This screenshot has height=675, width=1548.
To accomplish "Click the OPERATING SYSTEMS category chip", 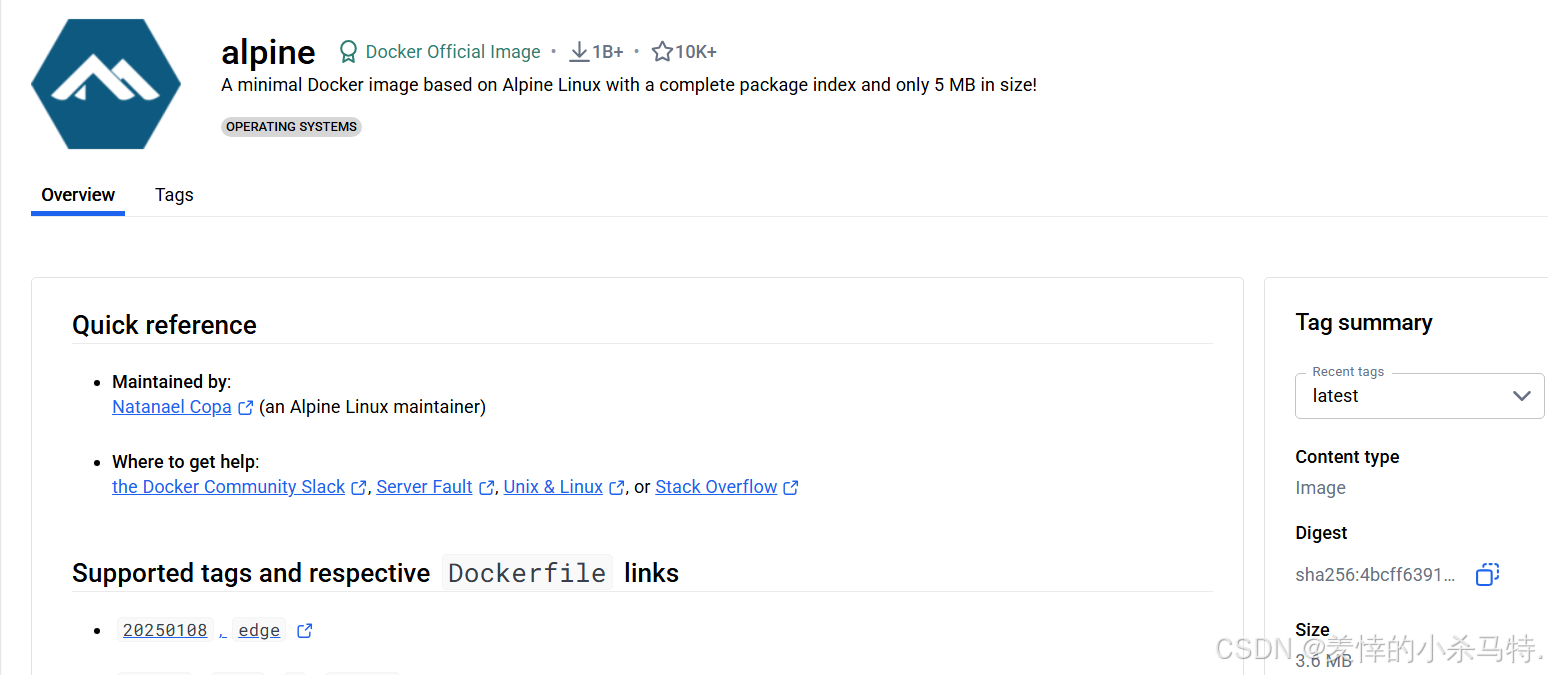I will click(x=291, y=127).
